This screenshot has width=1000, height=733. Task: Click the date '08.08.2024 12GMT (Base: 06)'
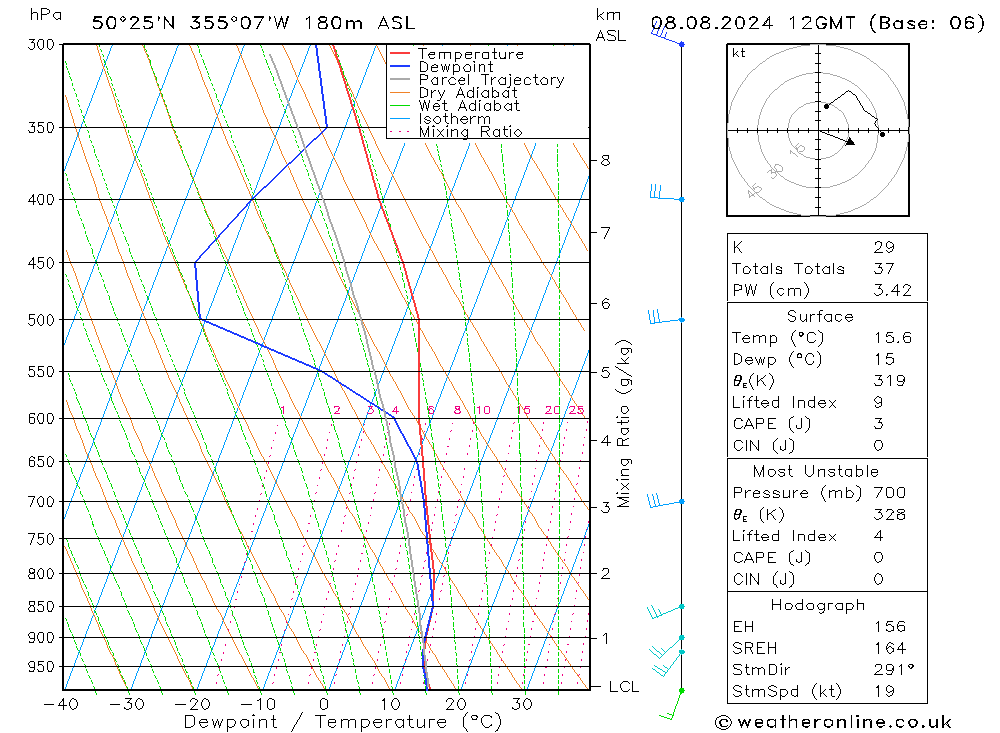(x=818, y=23)
